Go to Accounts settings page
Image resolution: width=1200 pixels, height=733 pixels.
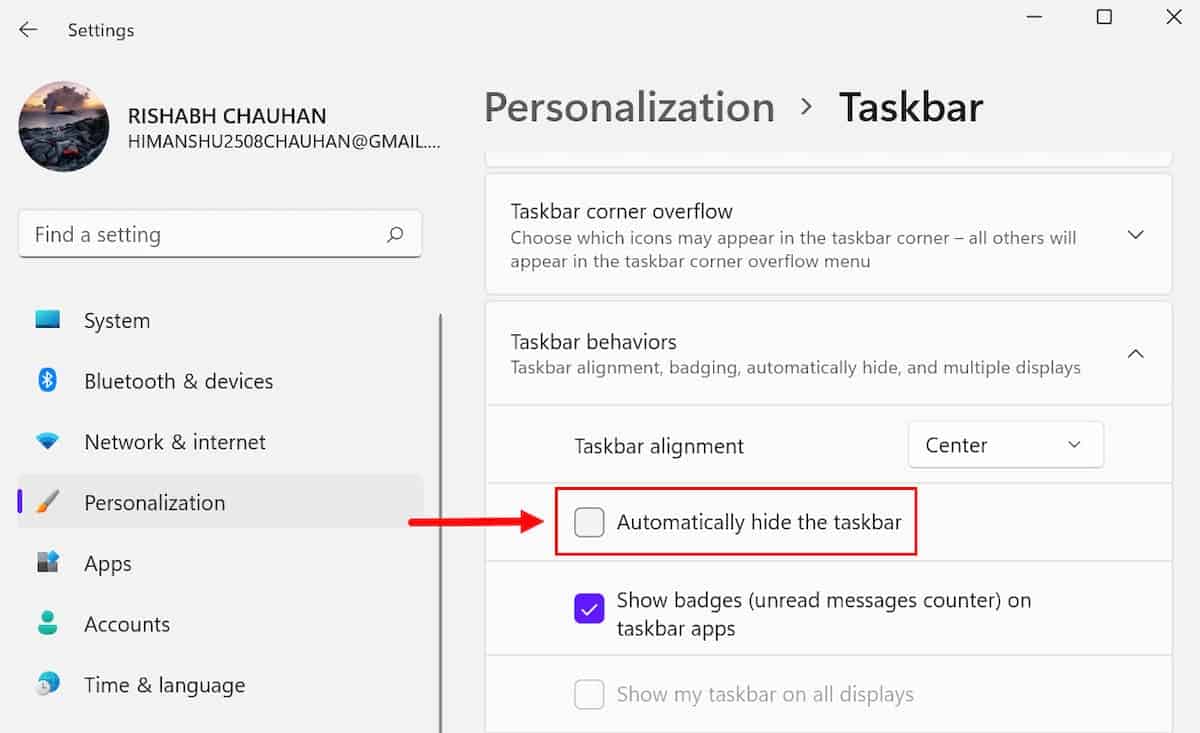127,624
